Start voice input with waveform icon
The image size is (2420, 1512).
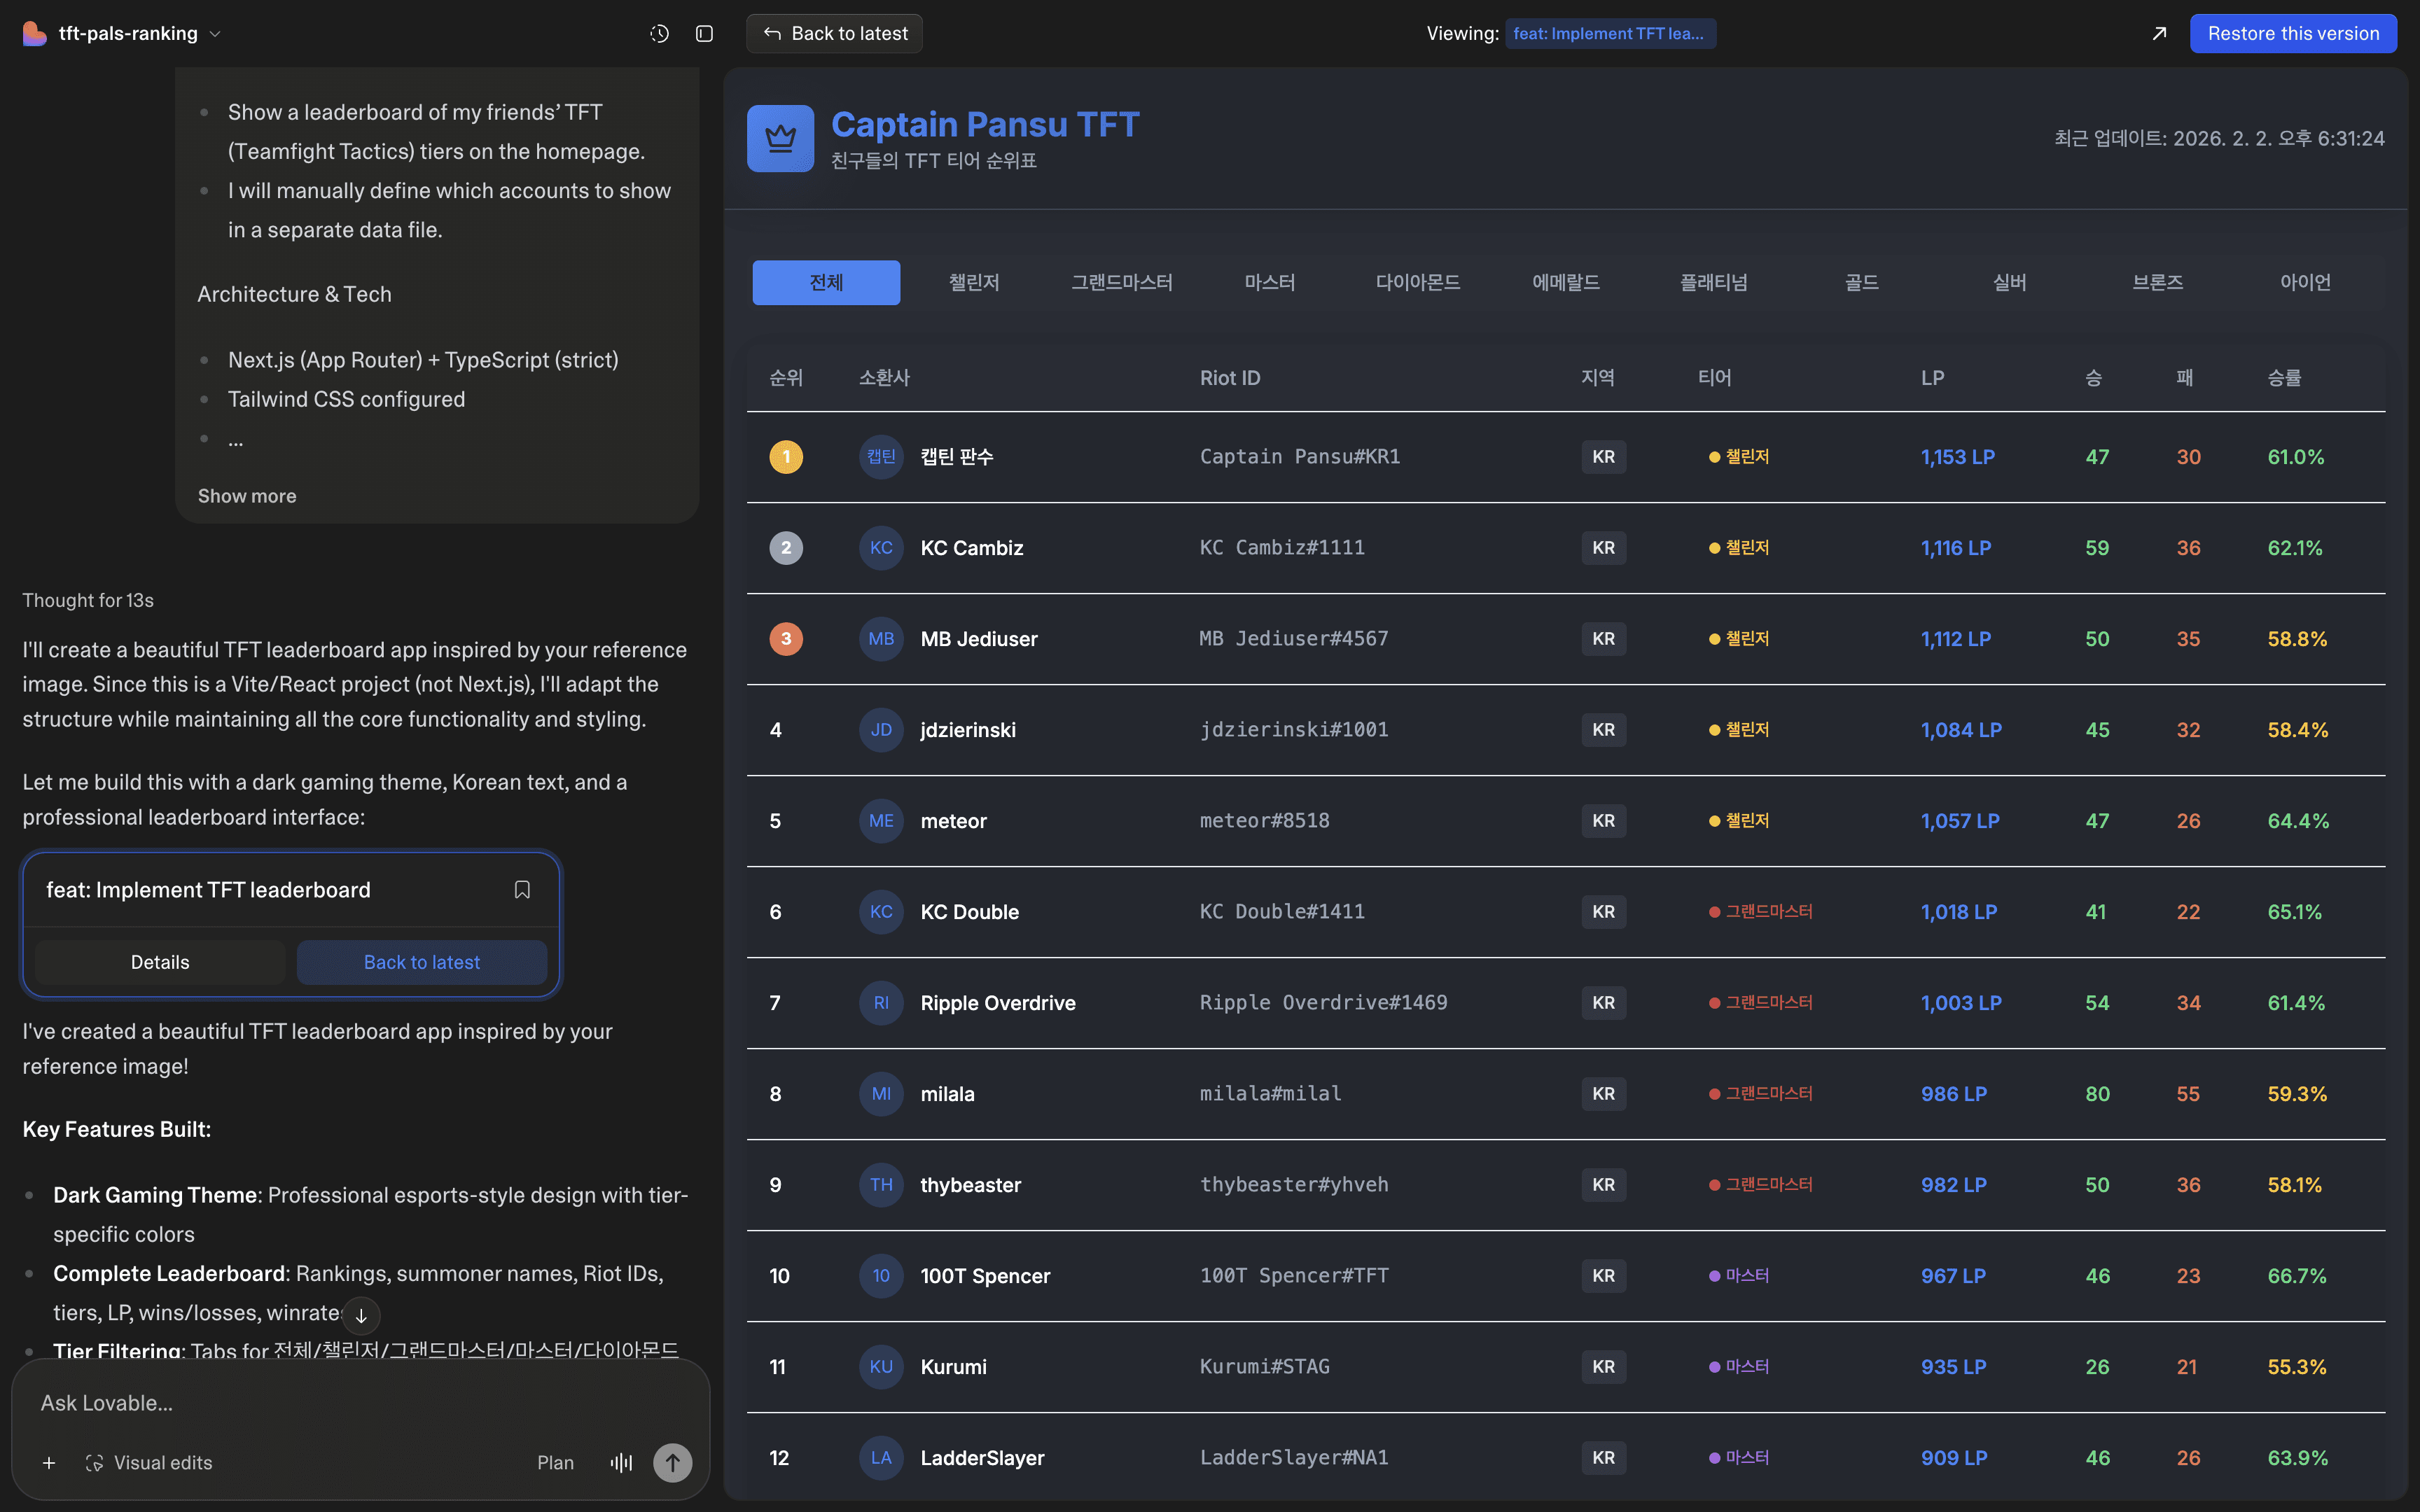(x=621, y=1463)
